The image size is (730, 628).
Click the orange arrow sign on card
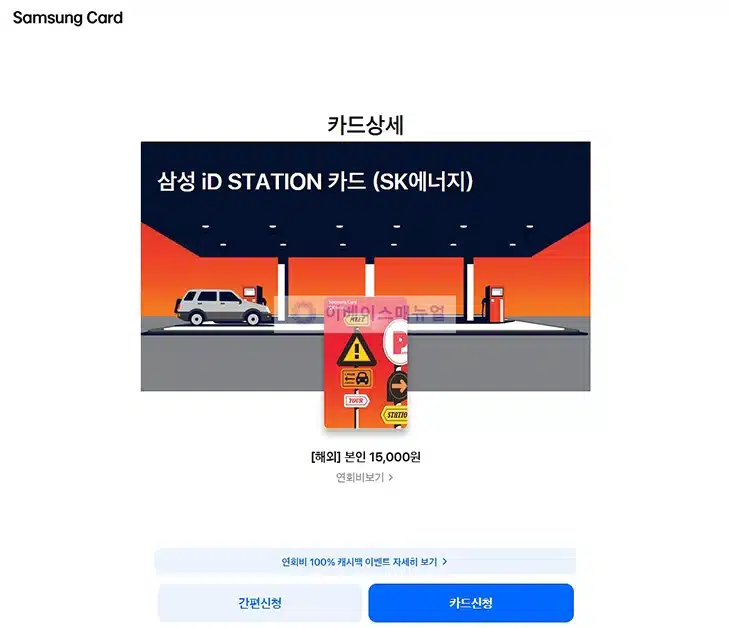point(398,386)
